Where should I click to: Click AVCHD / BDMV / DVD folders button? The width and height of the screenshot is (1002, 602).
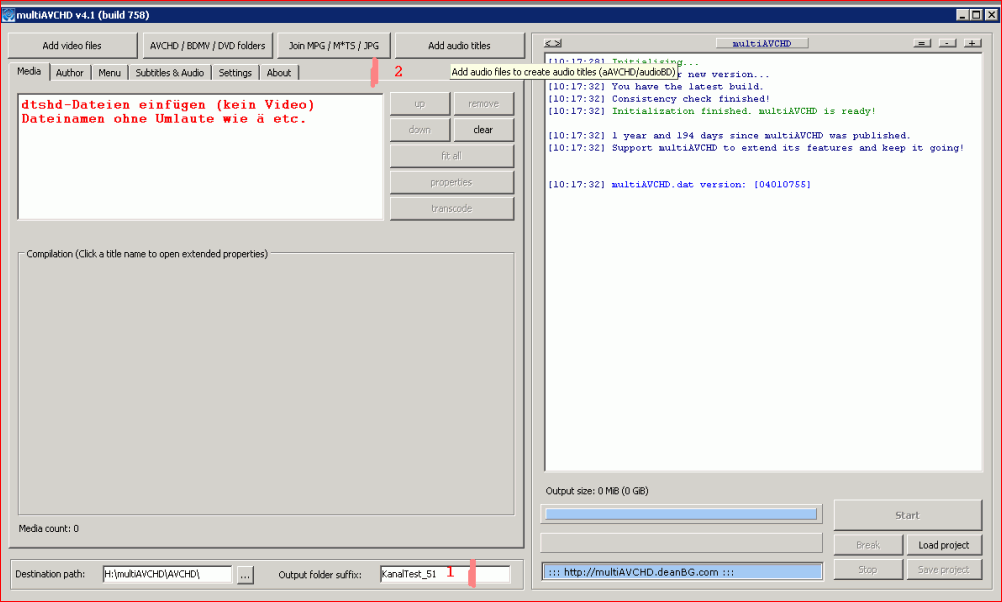[x=207, y=46]
